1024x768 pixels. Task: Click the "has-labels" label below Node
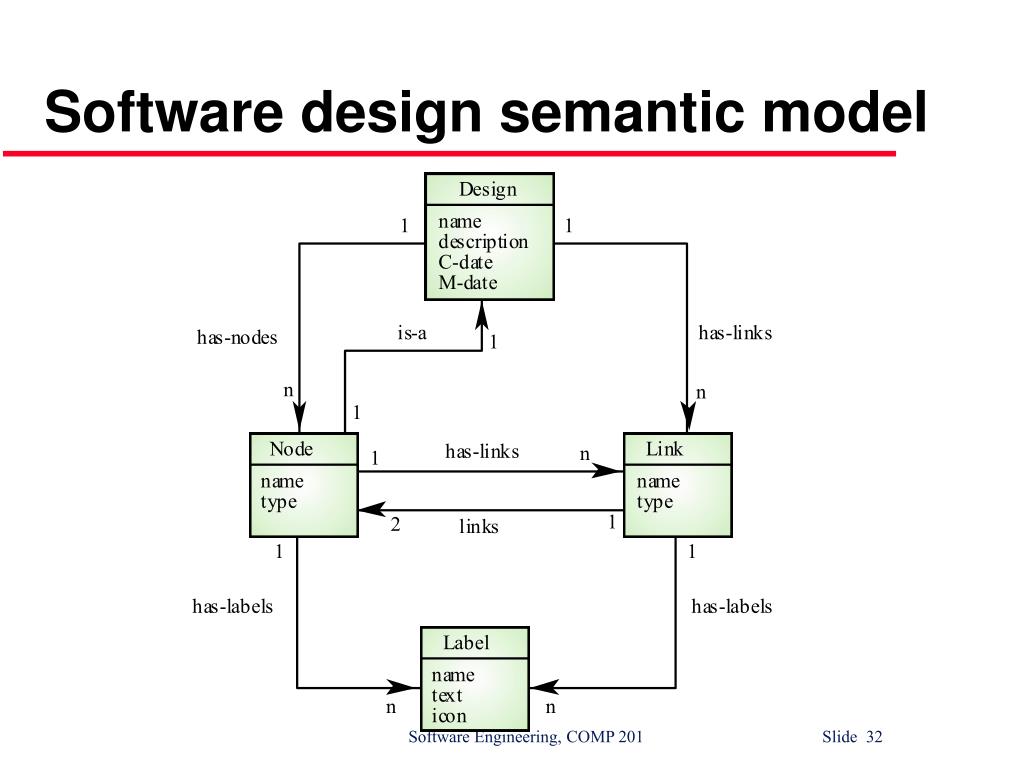click(233, 607)
